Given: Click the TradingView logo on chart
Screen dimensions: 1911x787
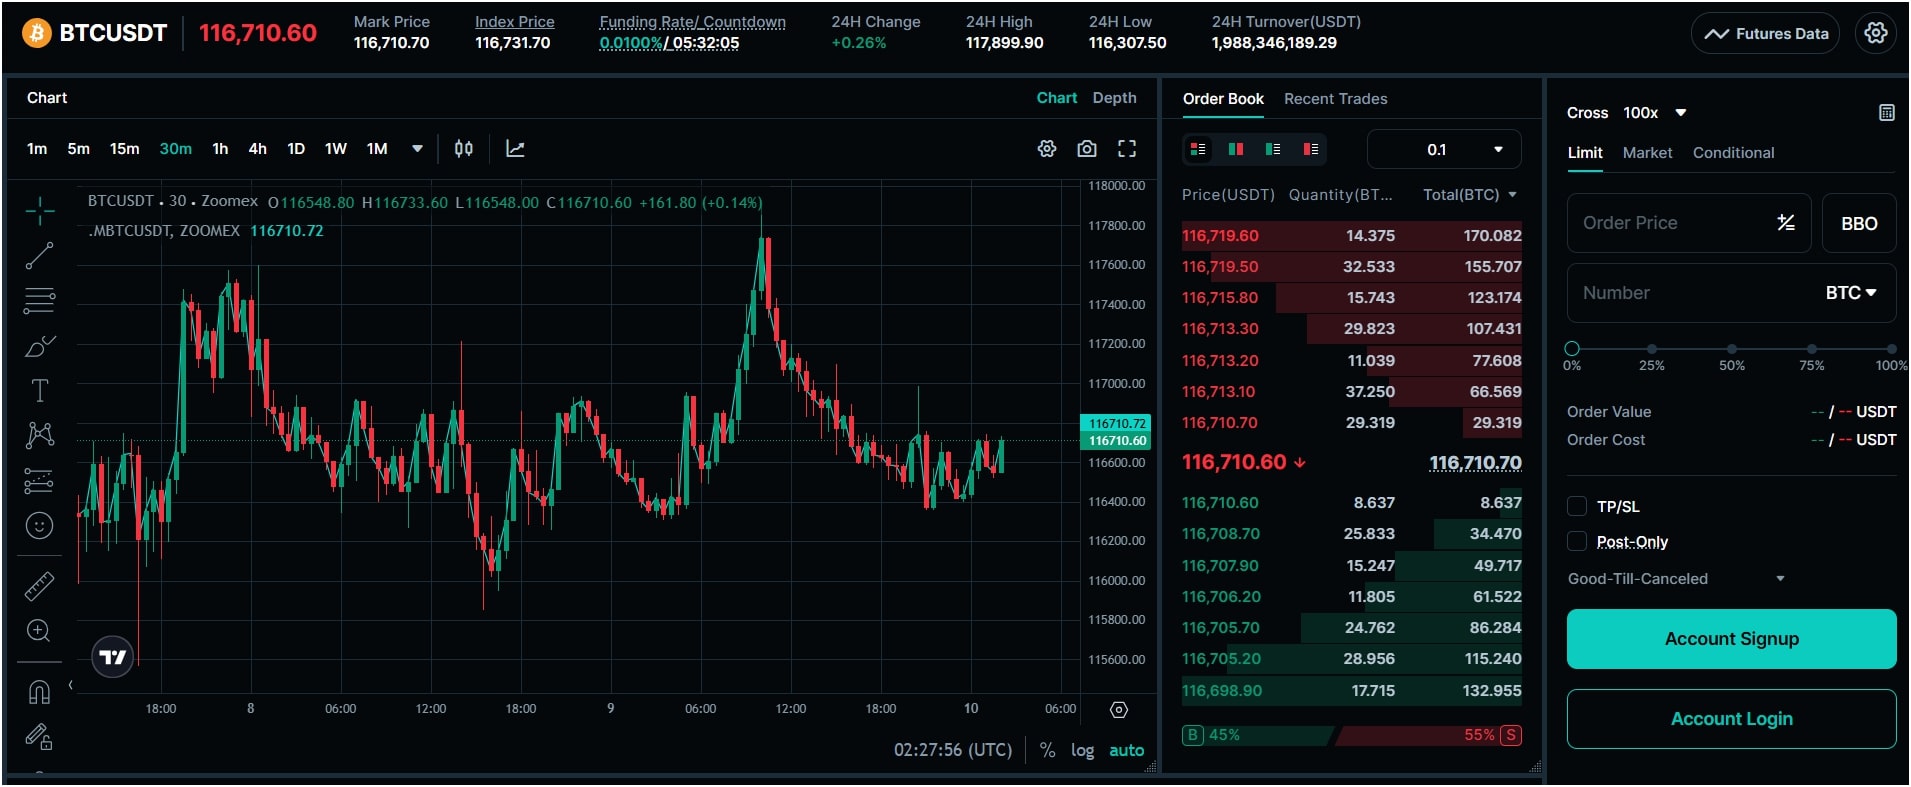Looking at the screenshot, I should (x=113, y=657).
